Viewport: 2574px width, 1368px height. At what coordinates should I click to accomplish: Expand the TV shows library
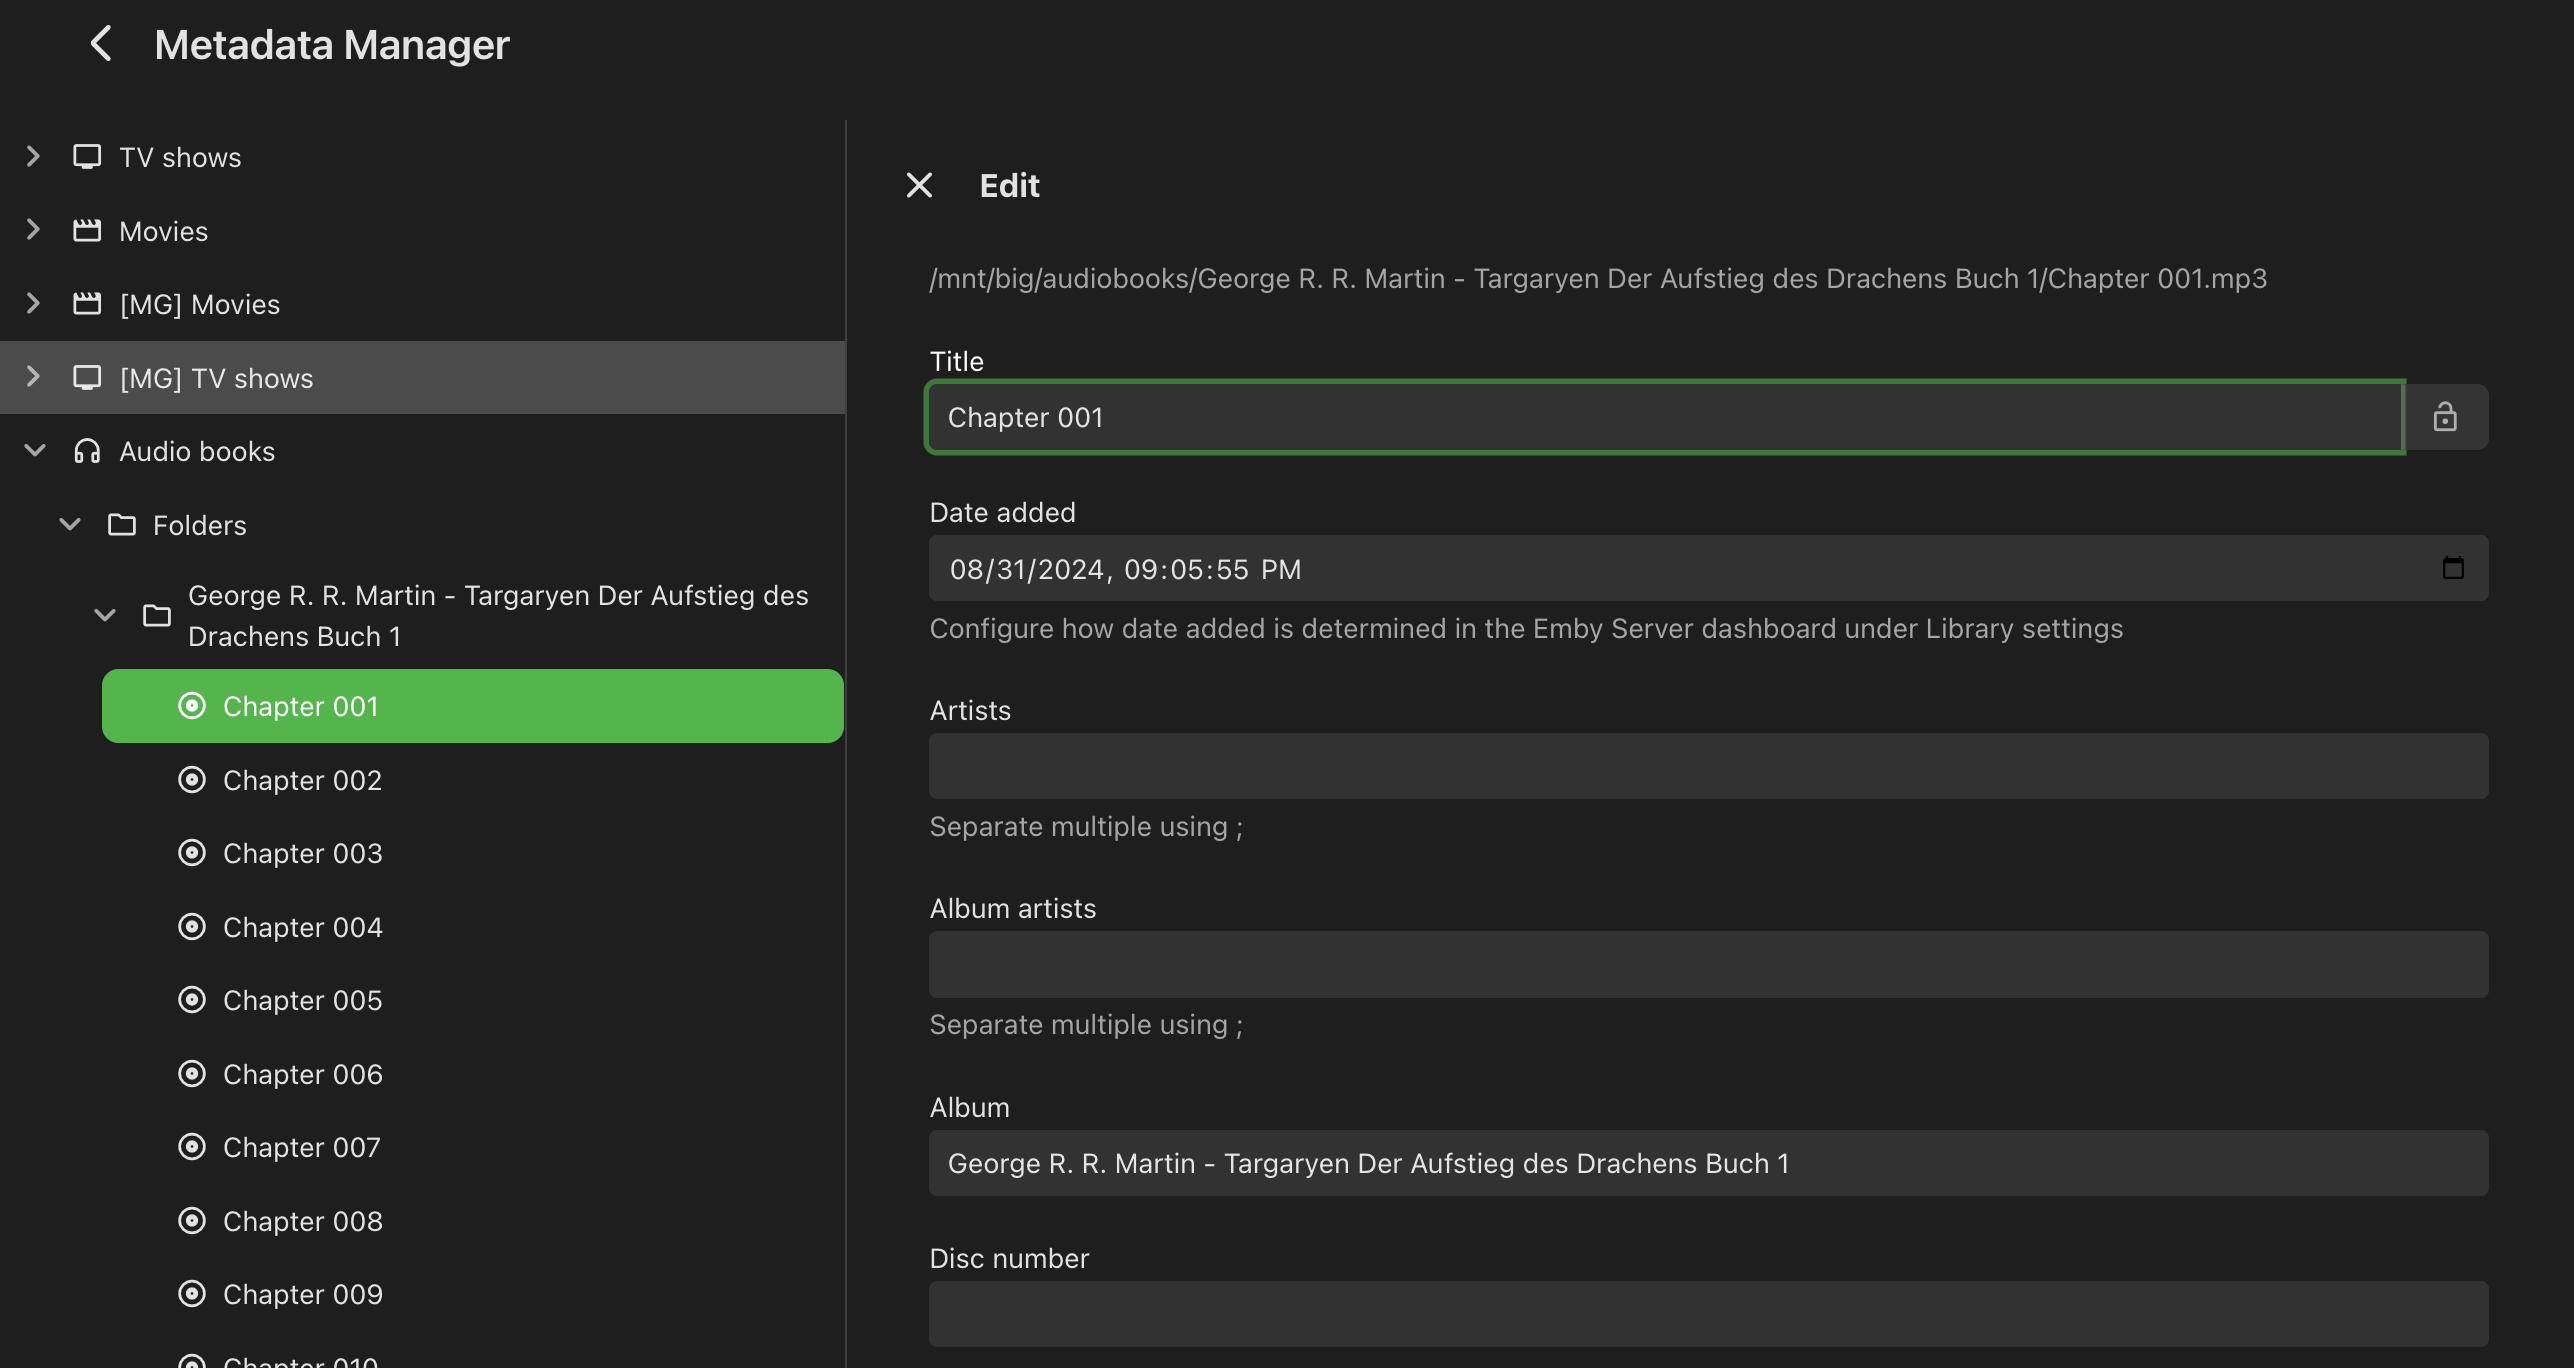[33, 157]
